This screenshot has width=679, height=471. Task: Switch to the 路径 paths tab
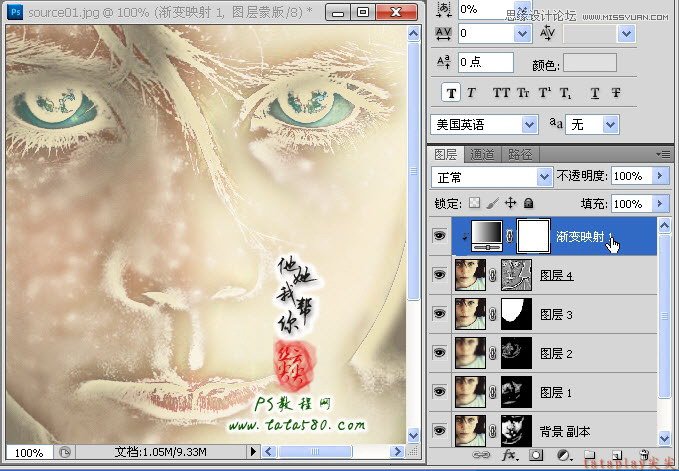520,154
